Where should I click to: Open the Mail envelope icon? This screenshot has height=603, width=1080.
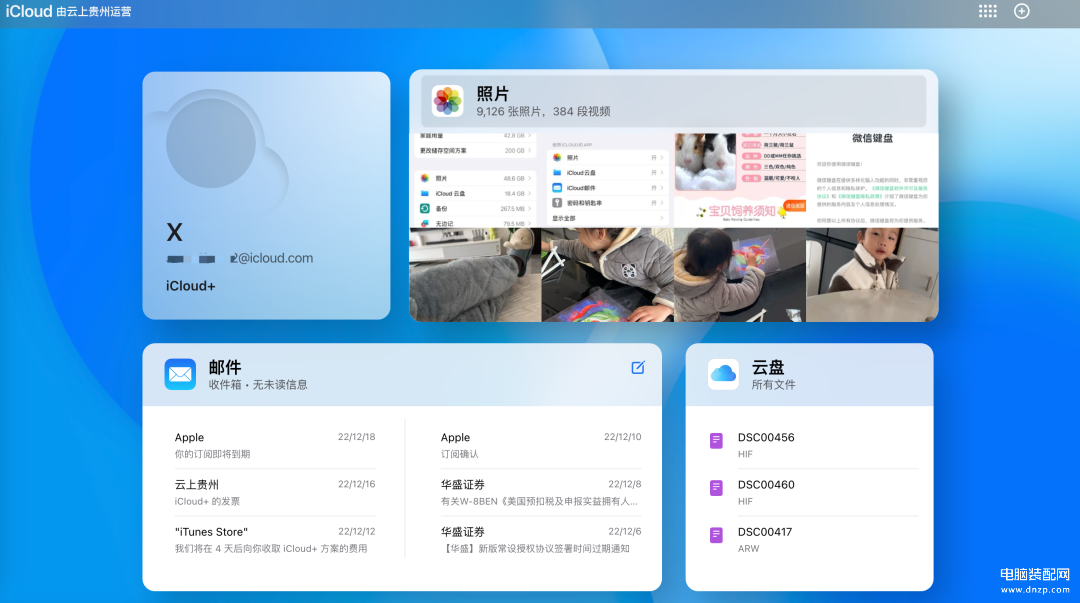click(x=180, y=374)
